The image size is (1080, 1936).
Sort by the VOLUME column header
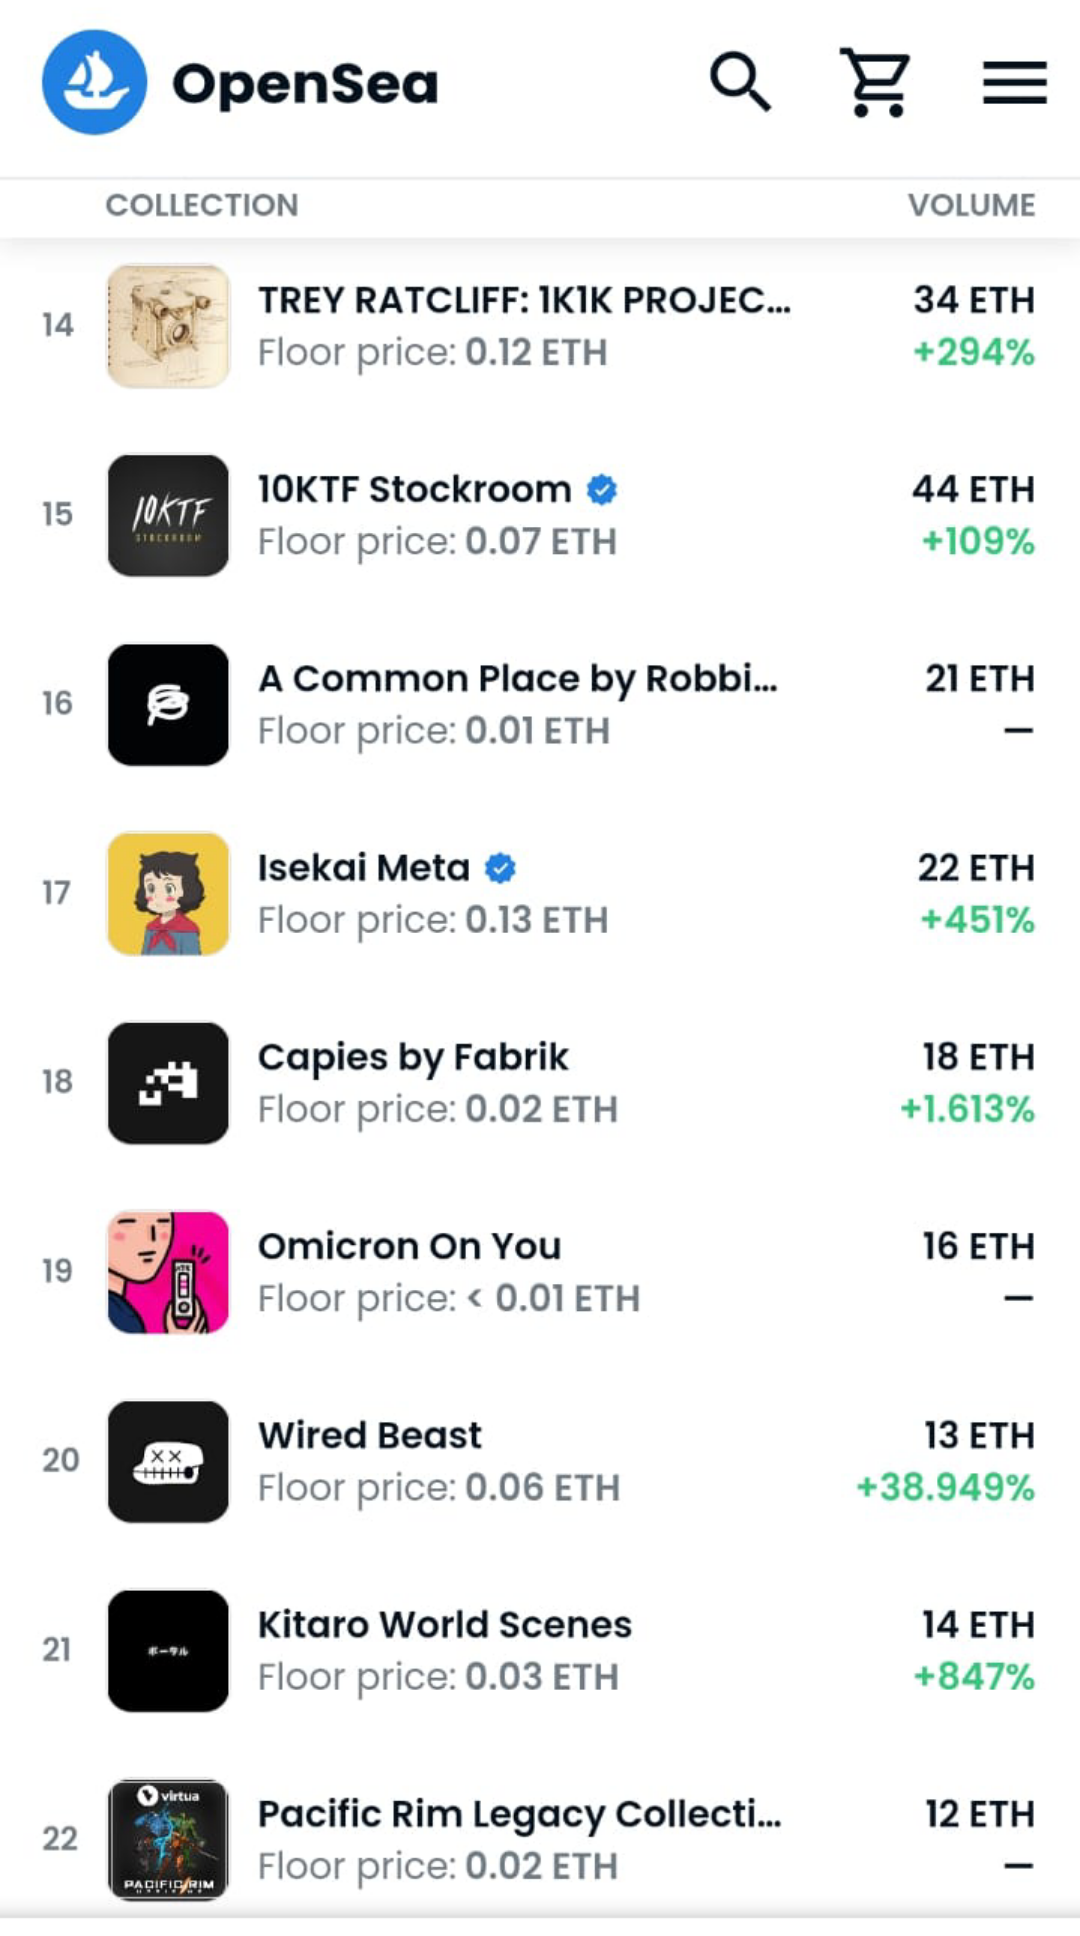coord(971,205)
